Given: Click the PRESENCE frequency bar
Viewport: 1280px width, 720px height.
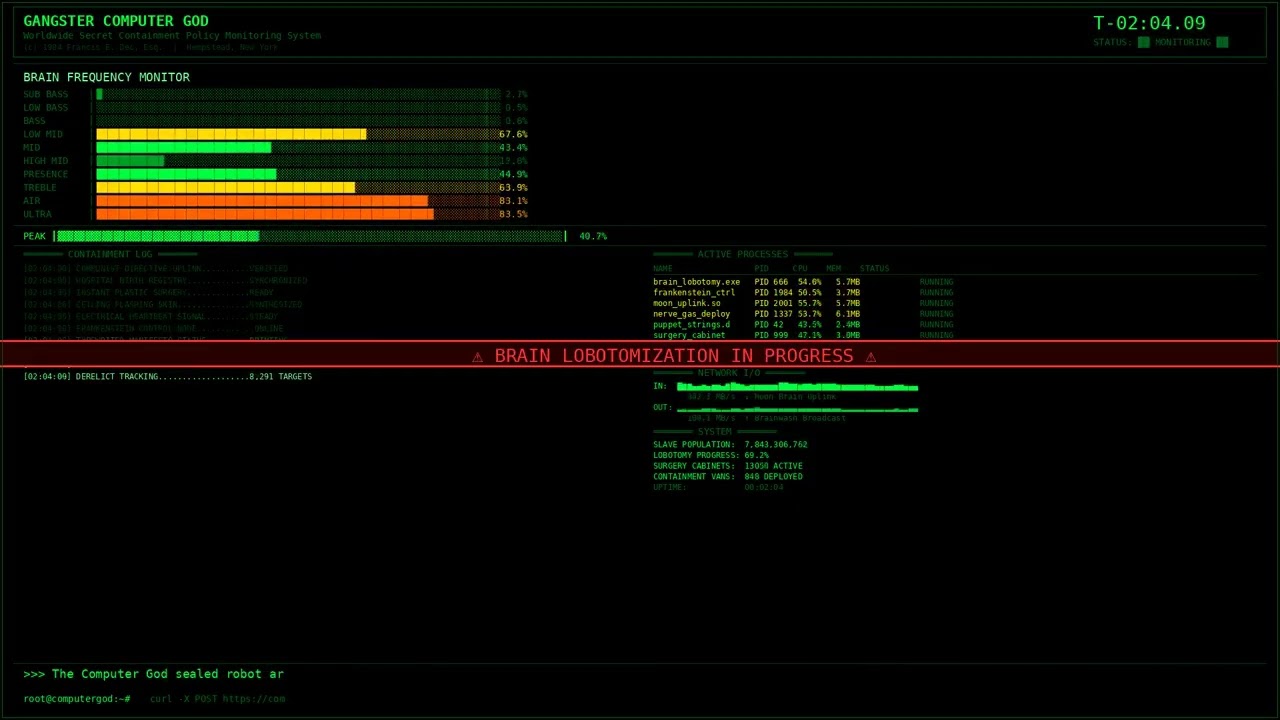Looking at the screenshot, I should [297, 174].
